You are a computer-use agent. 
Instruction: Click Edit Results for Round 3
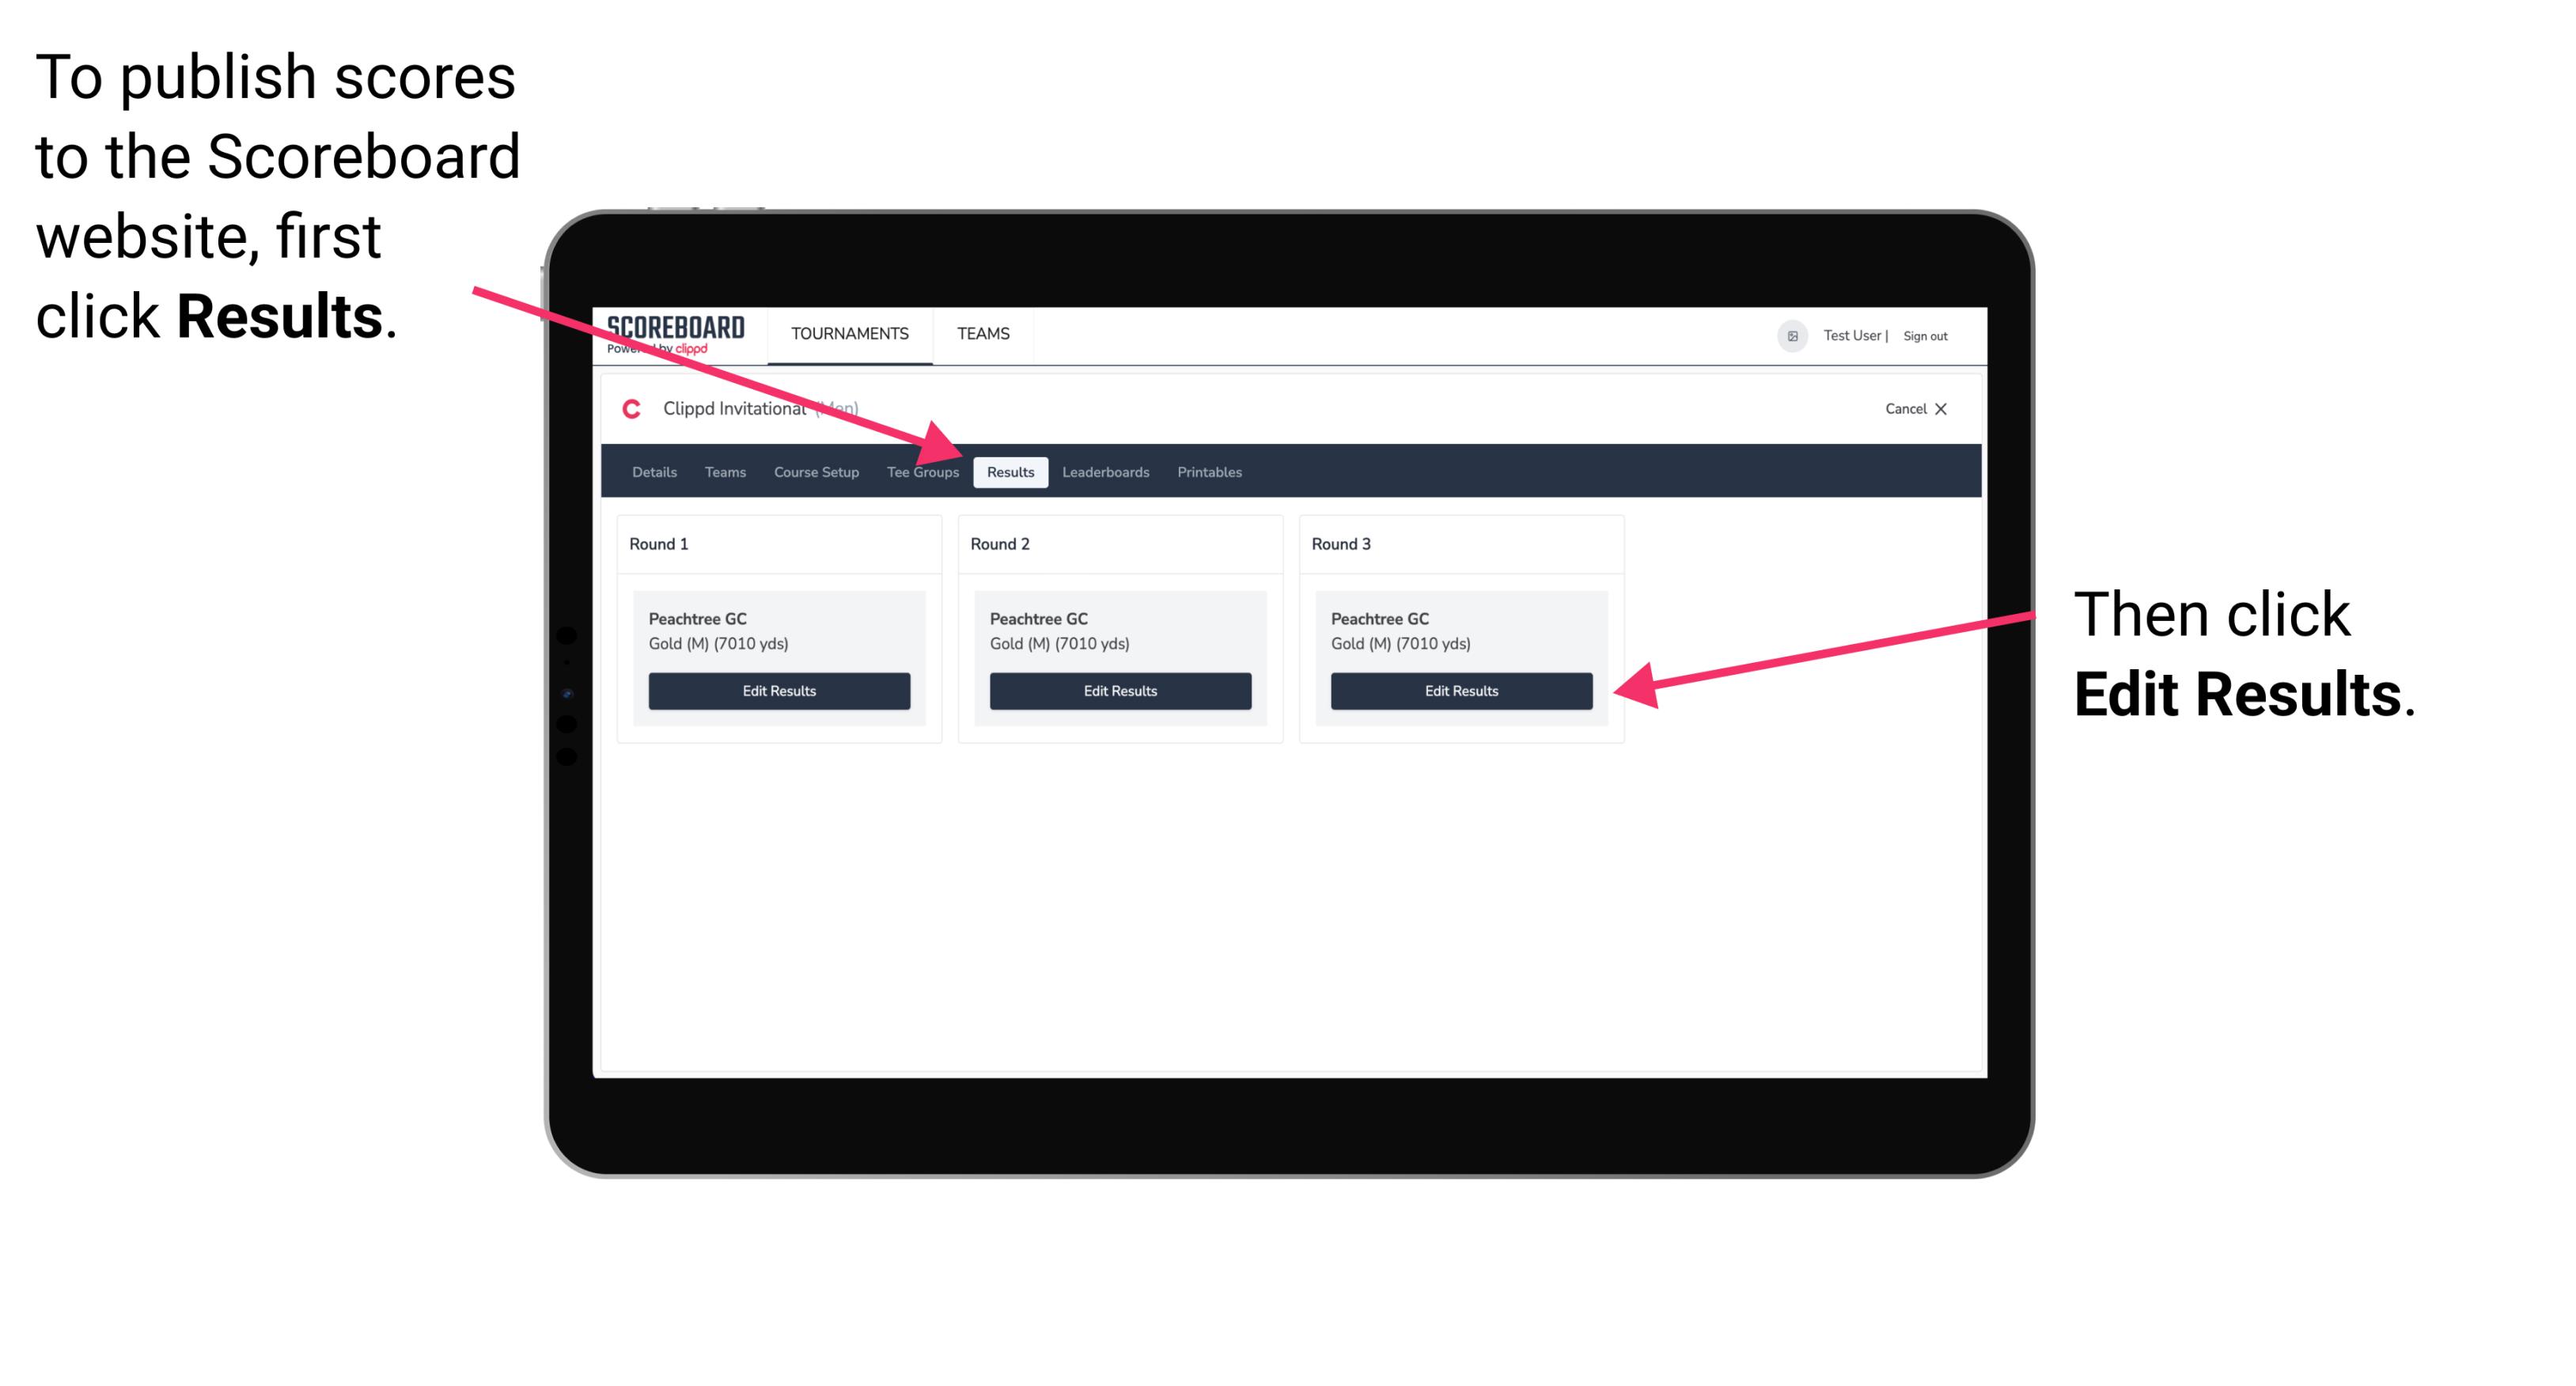[1461, 691]
